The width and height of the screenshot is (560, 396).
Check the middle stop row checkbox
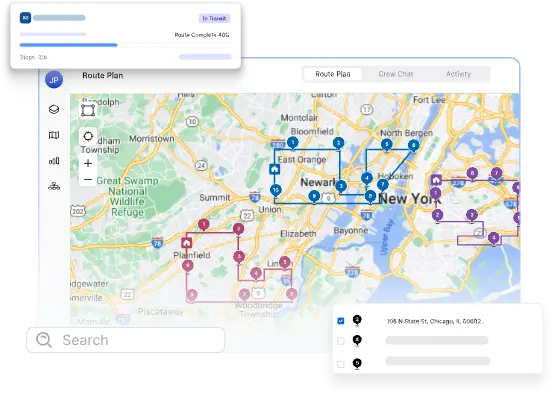(x=341, y=341)
